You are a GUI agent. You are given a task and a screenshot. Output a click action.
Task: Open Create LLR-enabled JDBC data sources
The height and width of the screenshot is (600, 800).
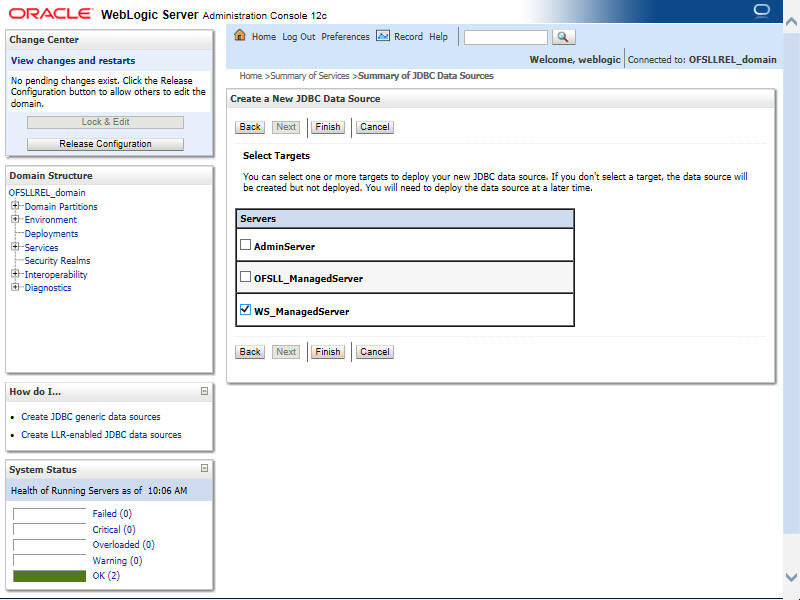pyautogui.click(x=101, y=435)
